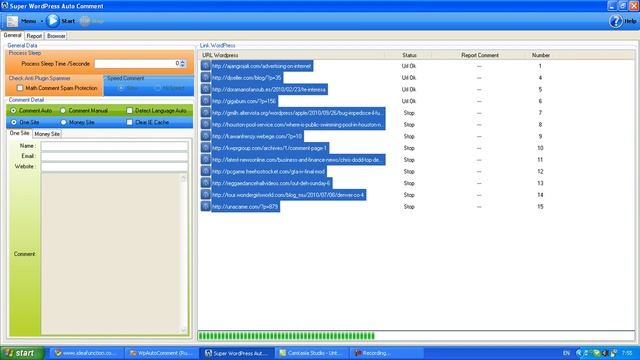
Task: Open Help via the question mark icon
Action: (616, 21)
